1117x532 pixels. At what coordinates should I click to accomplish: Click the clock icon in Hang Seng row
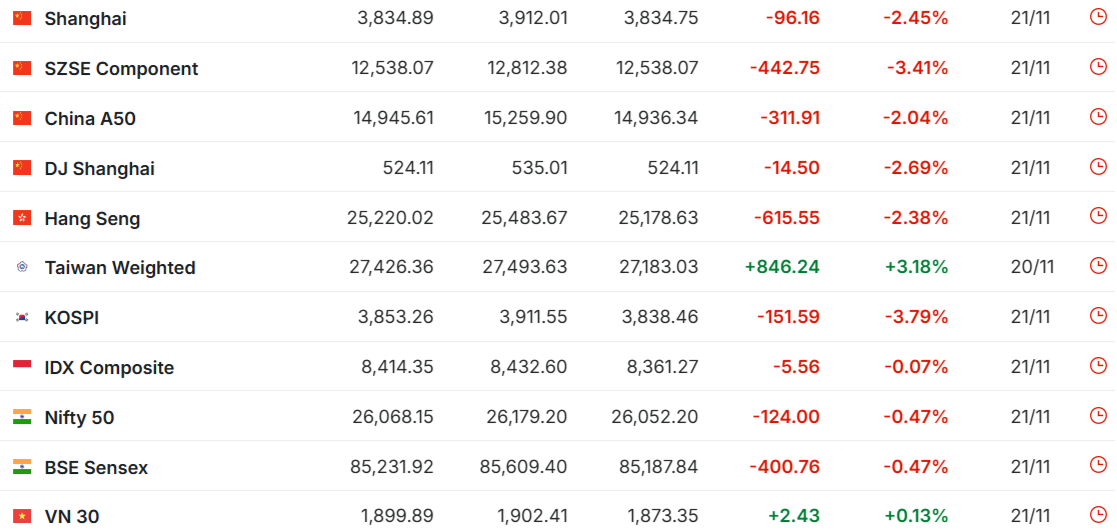[1097, 216]
